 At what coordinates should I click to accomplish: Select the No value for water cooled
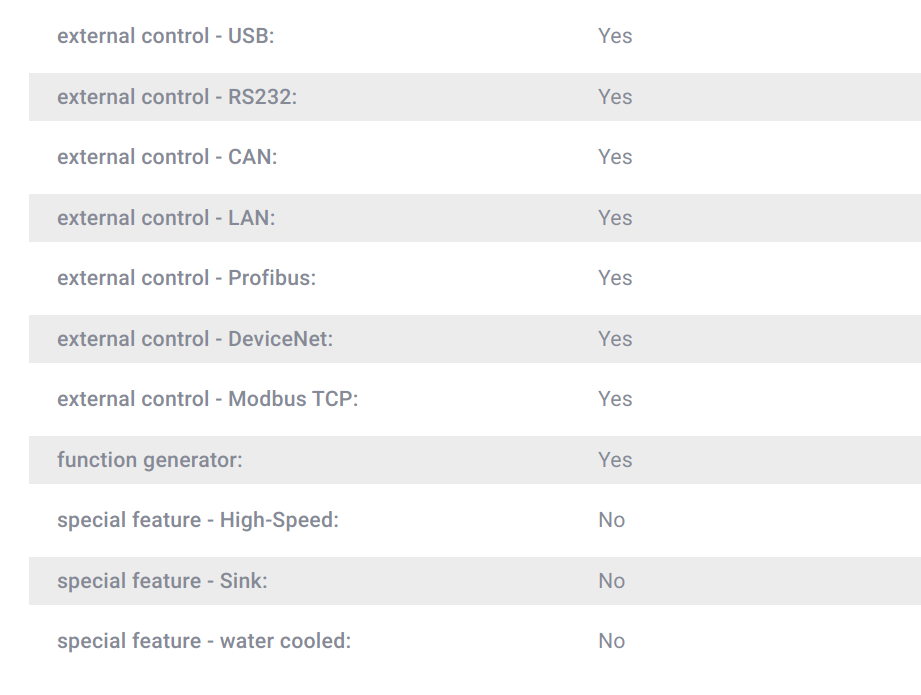(x=611, y=641)
